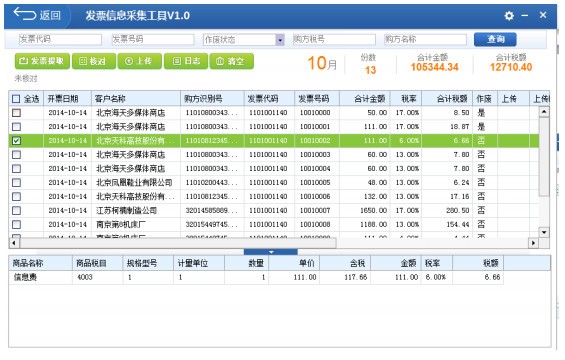Open the 日志 log button
Viewport: 565px width, 360px height.
coord(186,61)
